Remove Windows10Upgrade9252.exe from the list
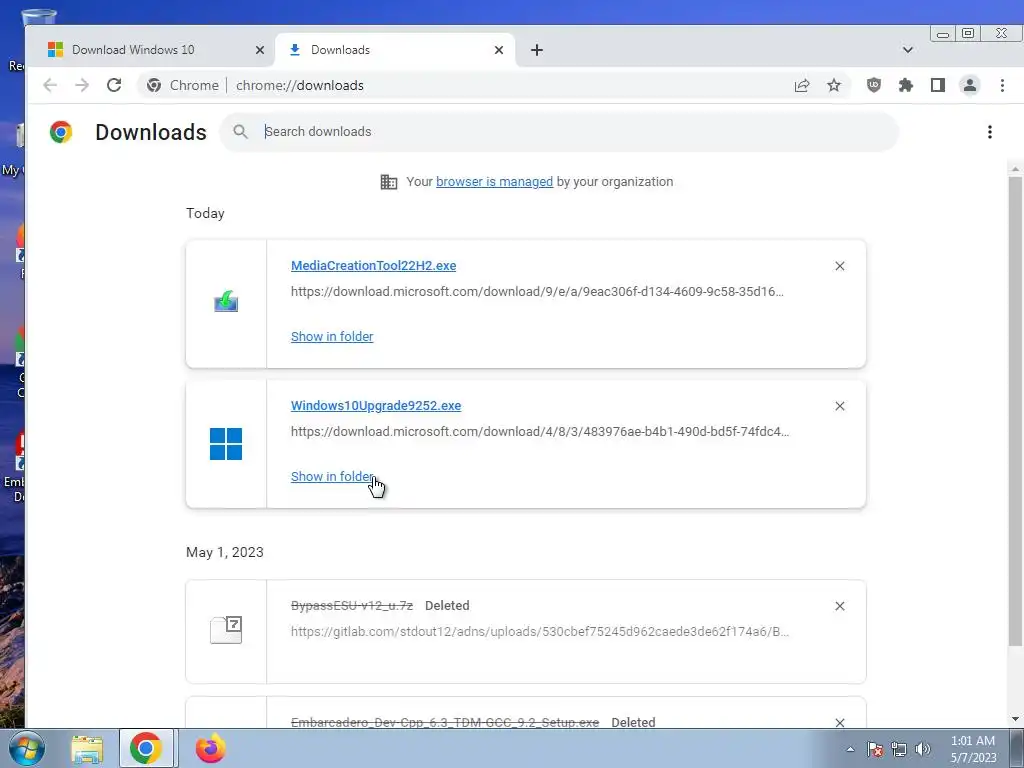1024x768 pixels. [x=840, y=406]
